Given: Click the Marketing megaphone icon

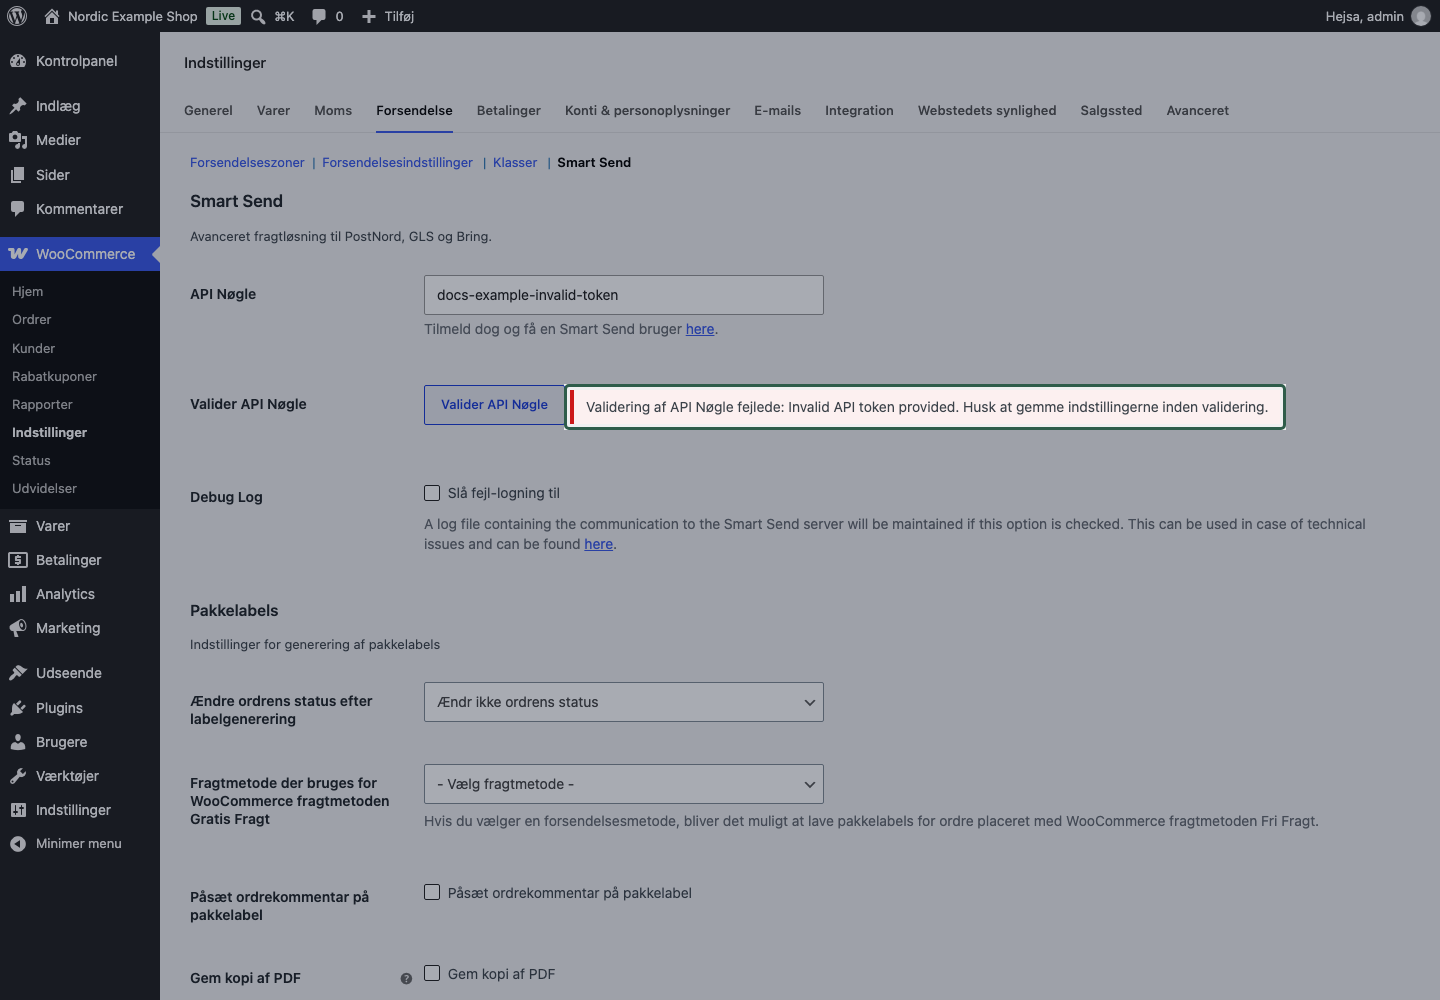Looking at the screenshot, I should (x=18, y=628).
